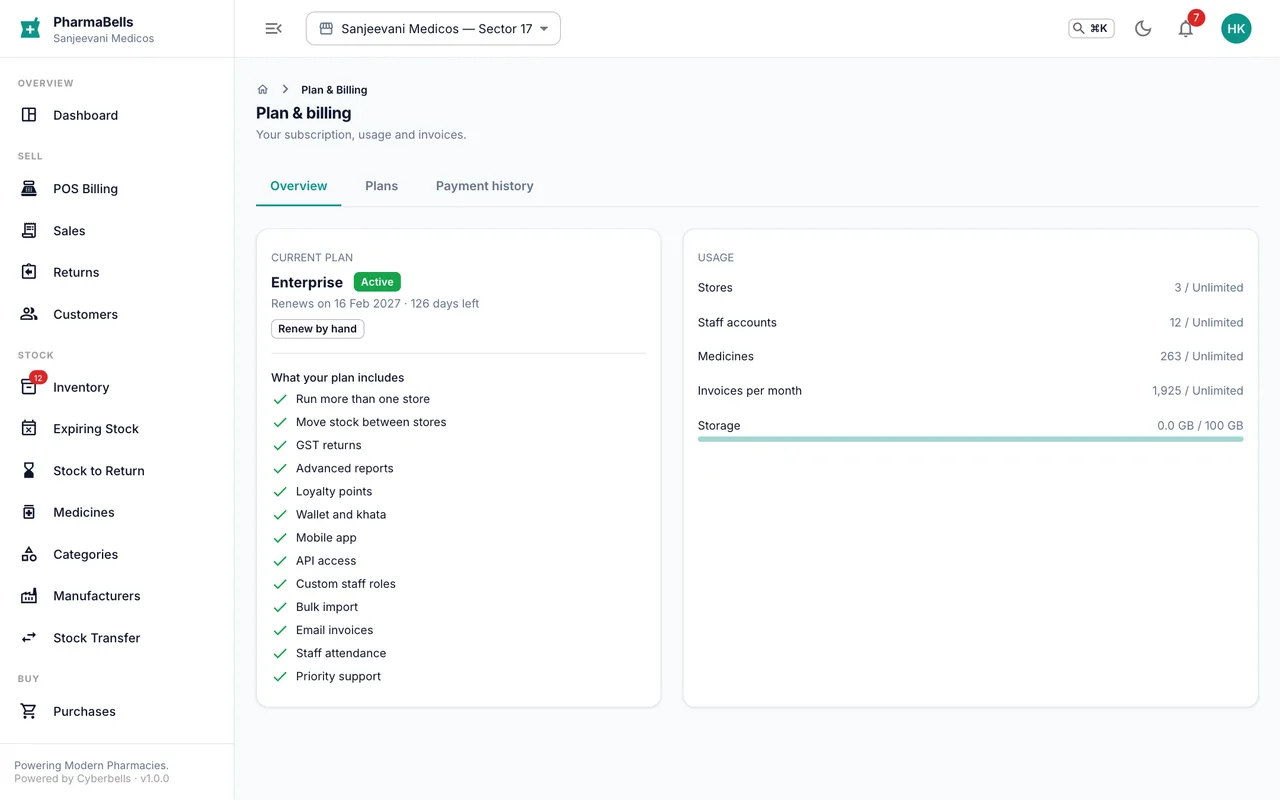Collapse the sidebar with the menu icon
The image size is (1280, 800).
(x=273, y=29)
